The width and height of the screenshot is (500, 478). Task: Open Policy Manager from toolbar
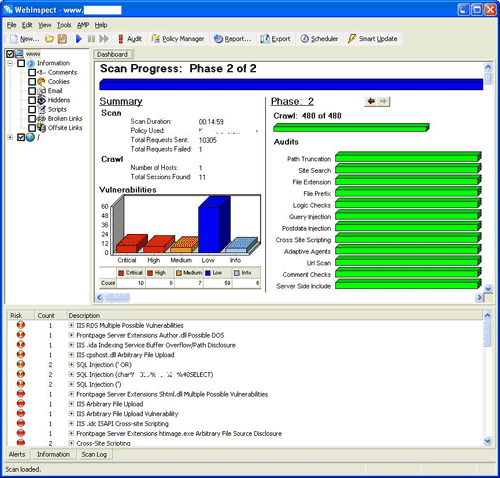point(178,39)
